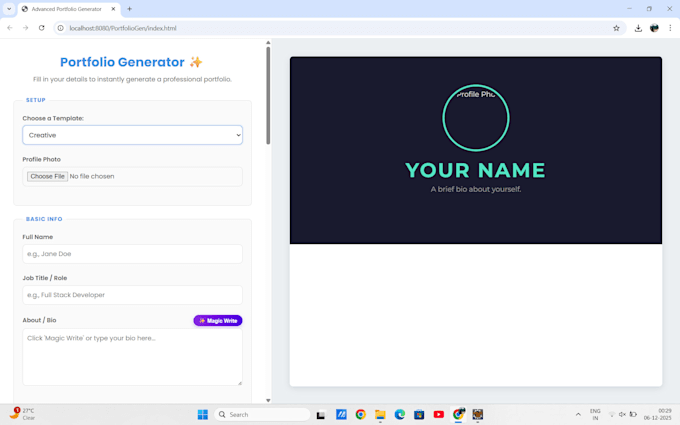Open Chrome from the taskbar
The width and height of the screenshot is (680, 425).
360,415
